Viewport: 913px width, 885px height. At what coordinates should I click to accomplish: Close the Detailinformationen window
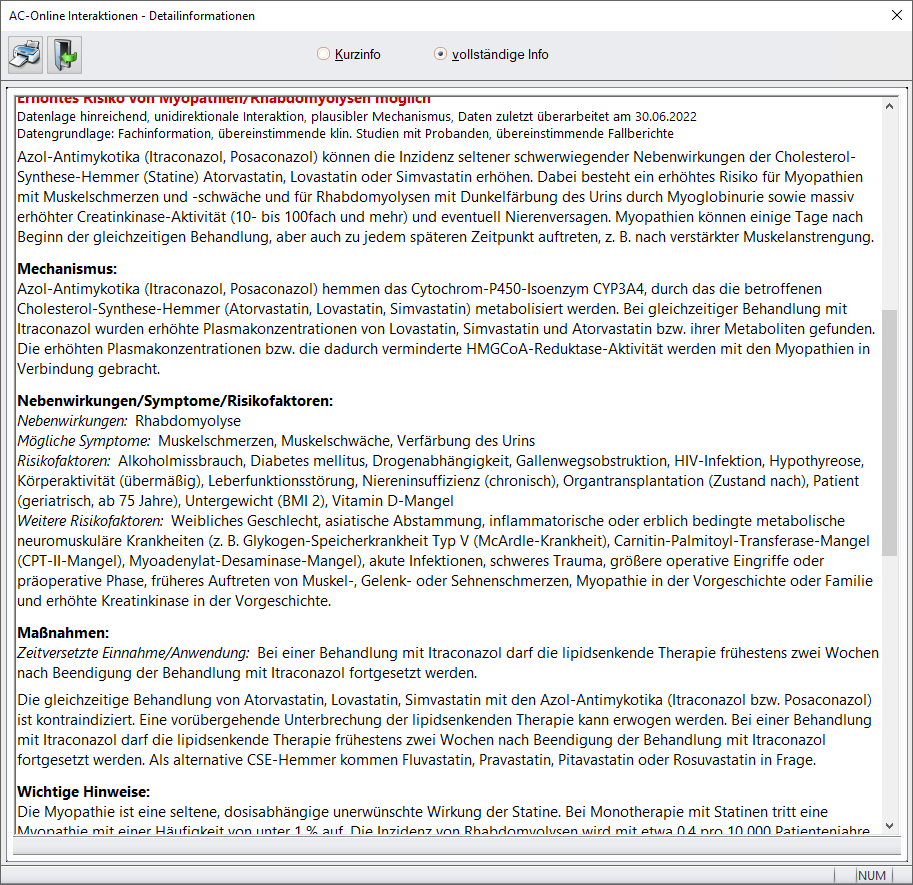(894, 15)
